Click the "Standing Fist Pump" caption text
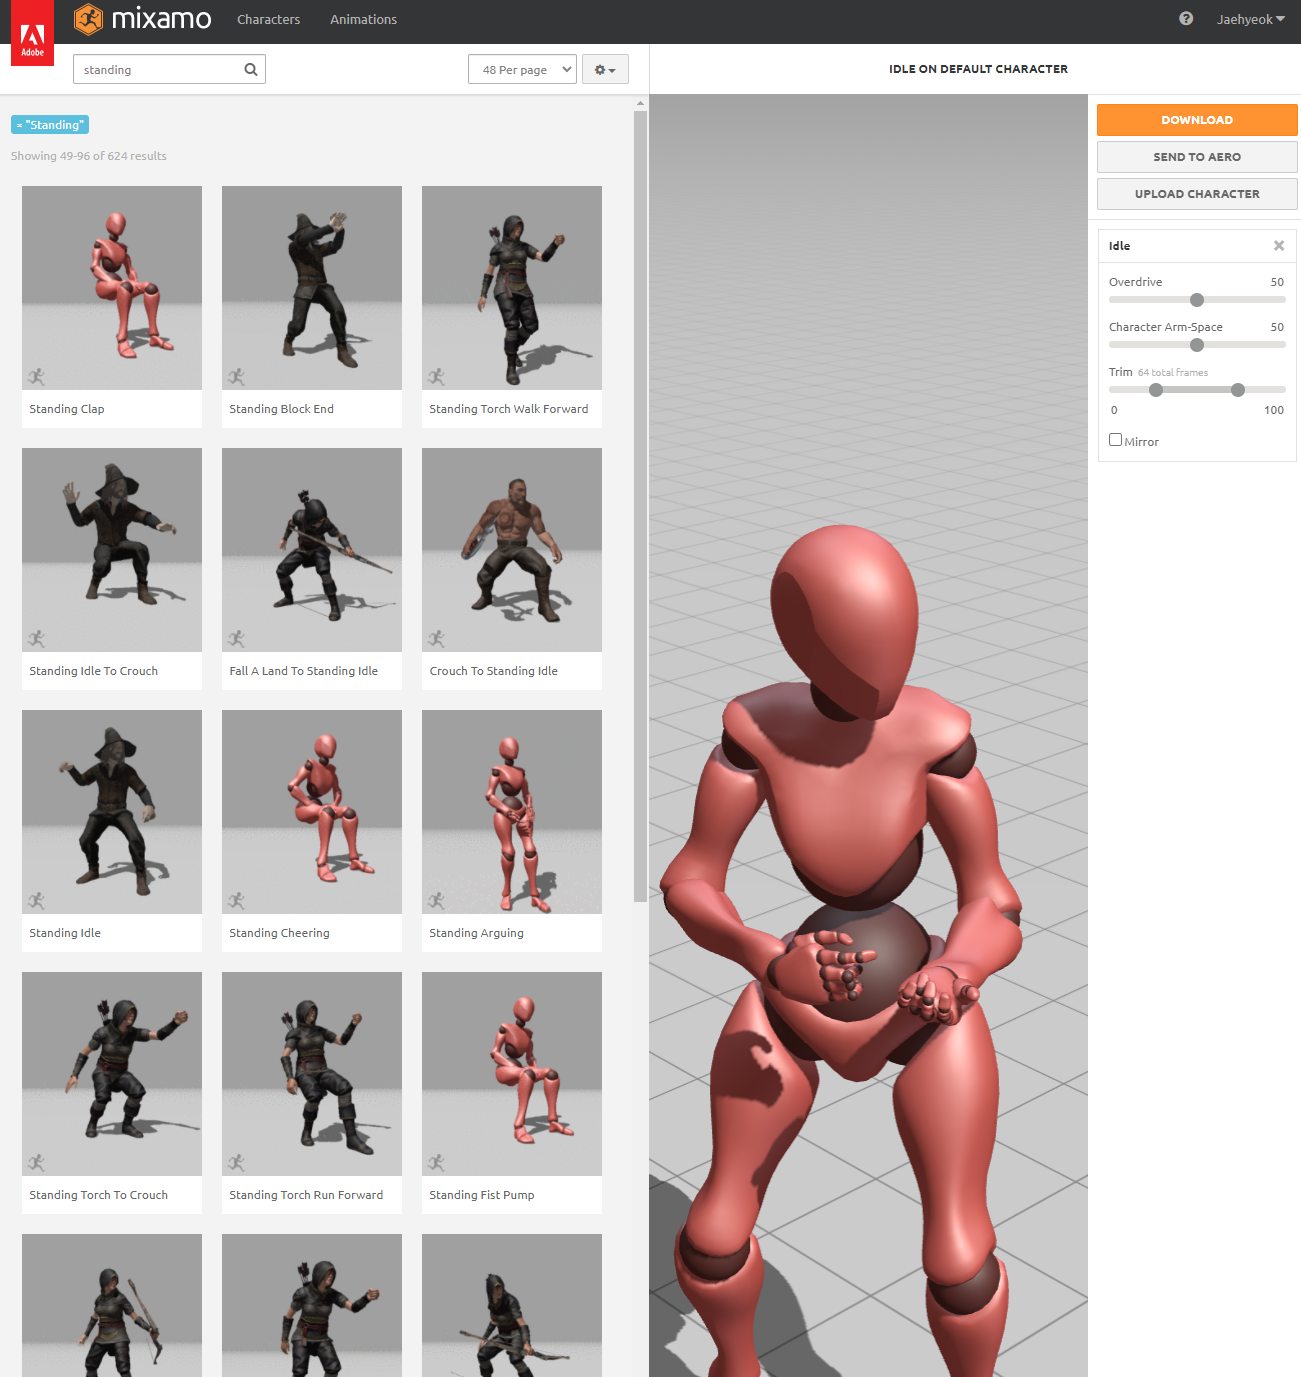 pos(482,1195)
